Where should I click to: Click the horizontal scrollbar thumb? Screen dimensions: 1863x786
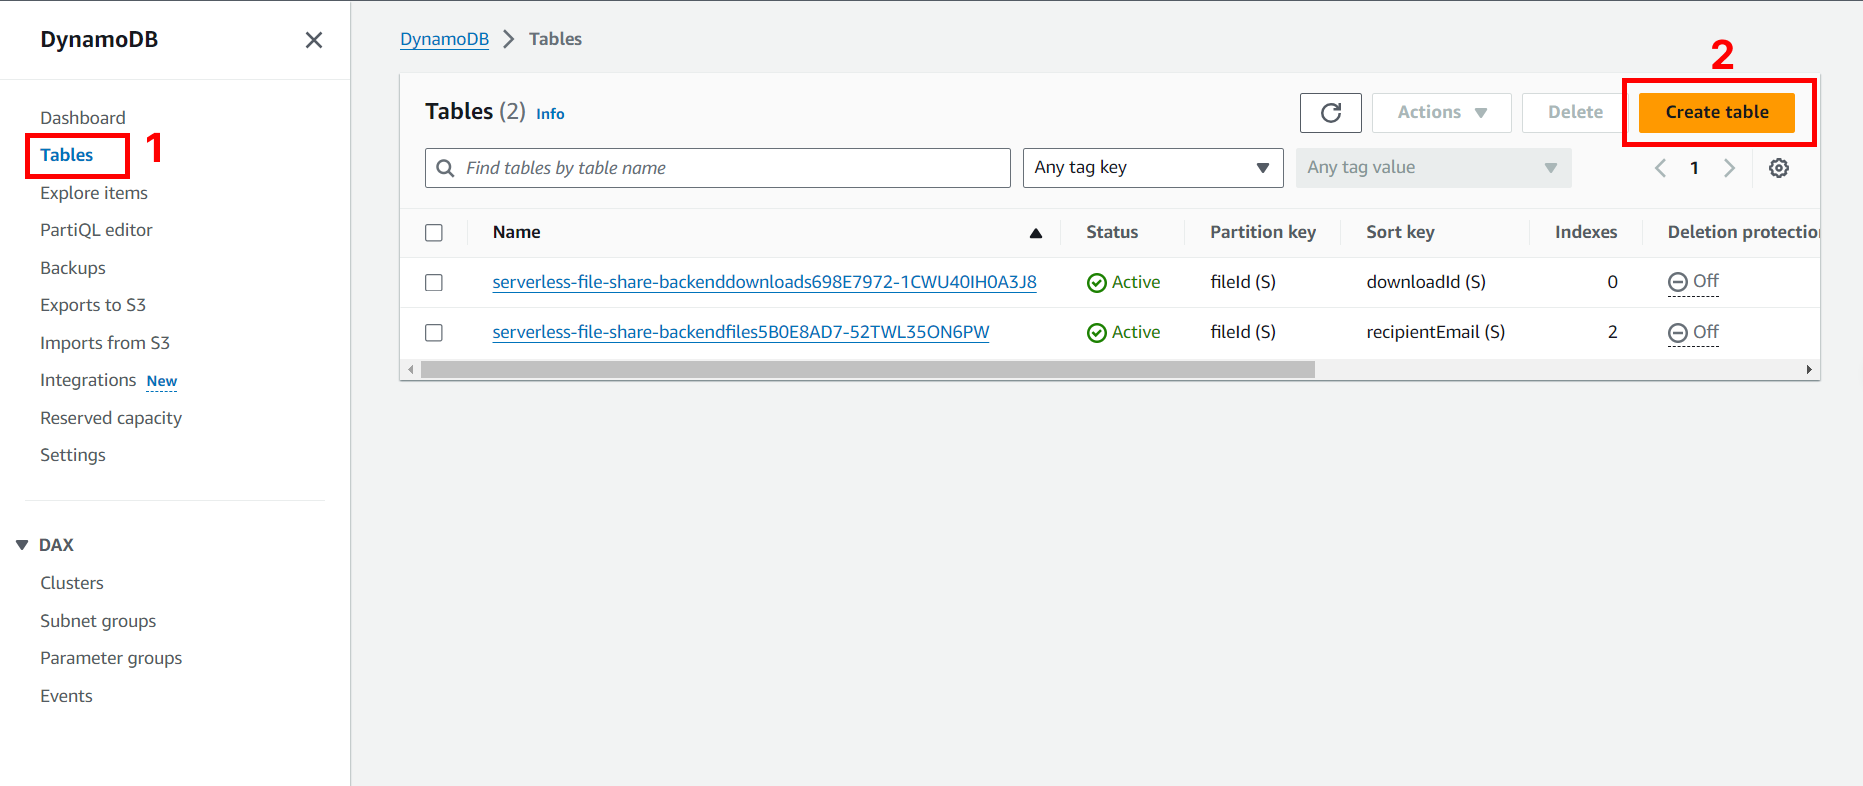(868, 370)
